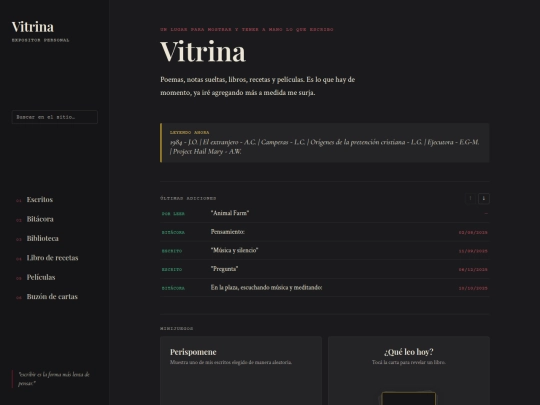
Task: Click the 'BITÁCORA' tag beside En la plaza
Action: coord(173,288)
